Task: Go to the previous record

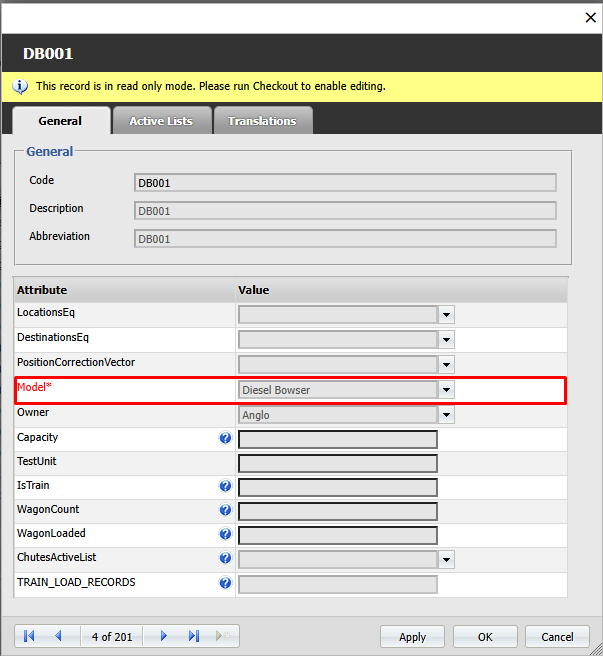Action: tap(58, 636)
